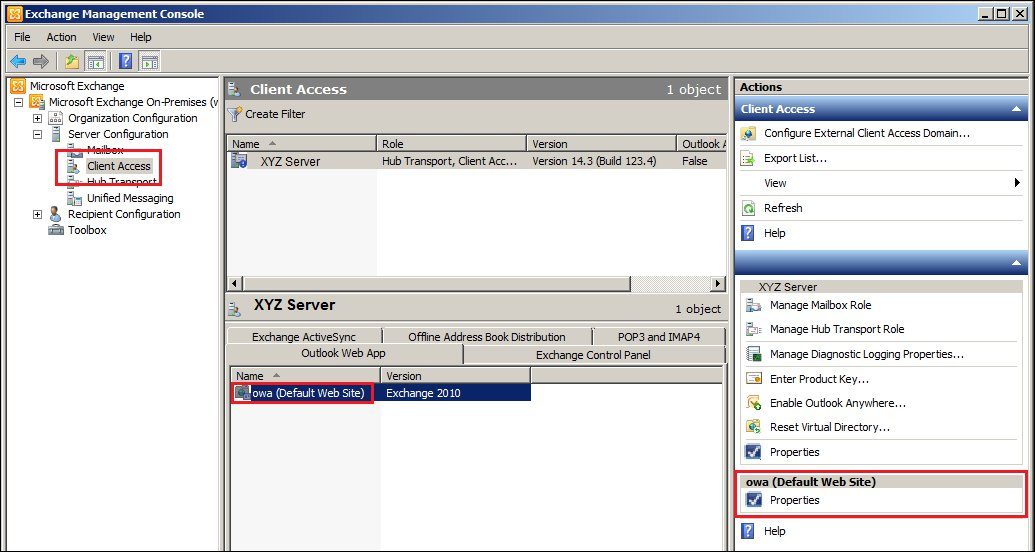Viewport: 1035px width, 552px height.
Task: Click the Enter Product Key icon
Action: (x=753, y=379)
